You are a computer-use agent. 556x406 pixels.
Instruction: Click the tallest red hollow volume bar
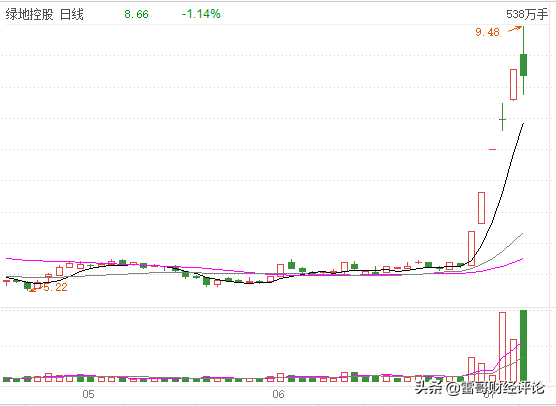(x=502, y=347)
